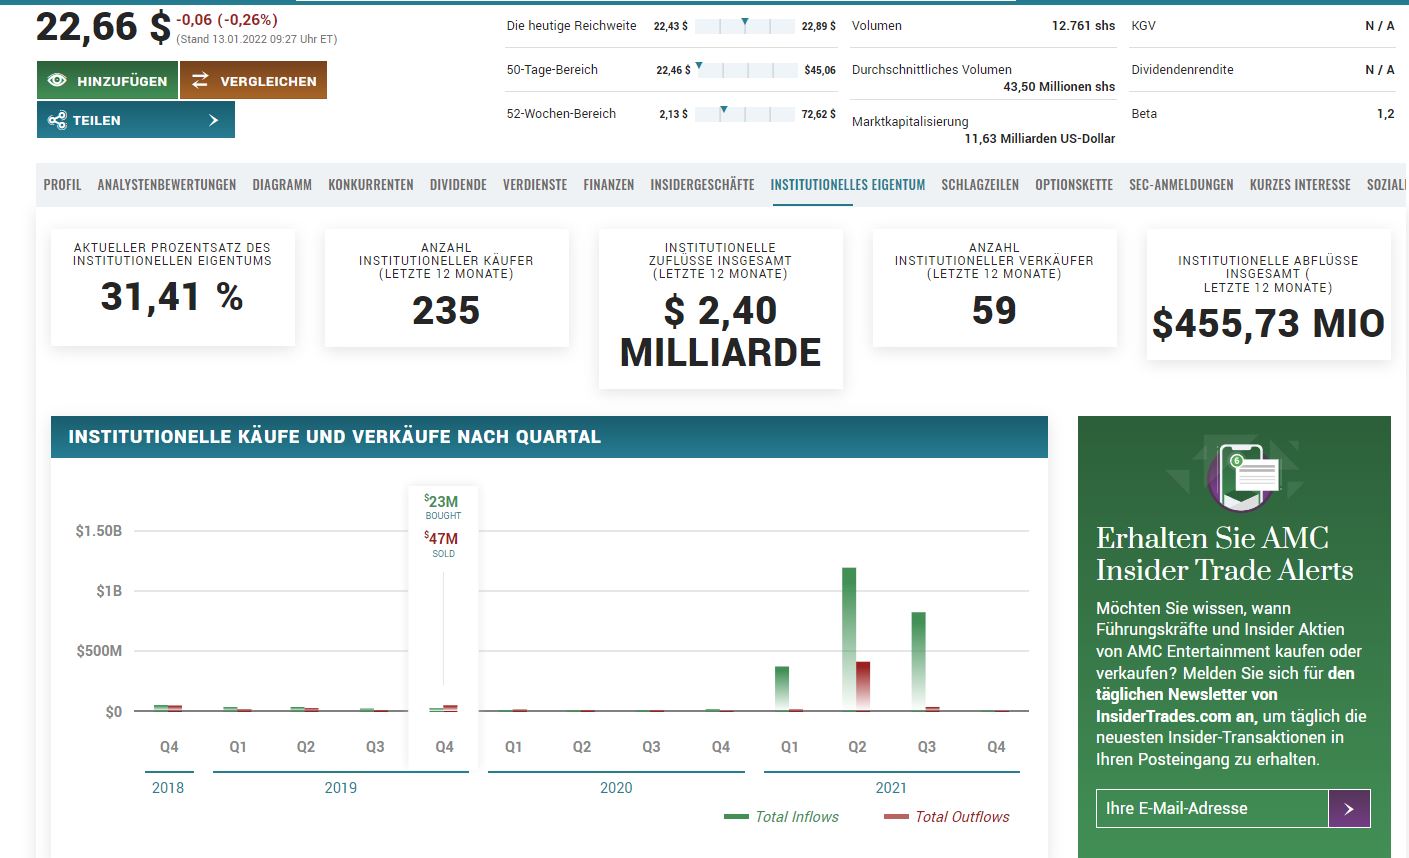Viewport: 1409px width, 858px height.
Task: Open the TEILEN share button
Action: (x=136, y=120)
